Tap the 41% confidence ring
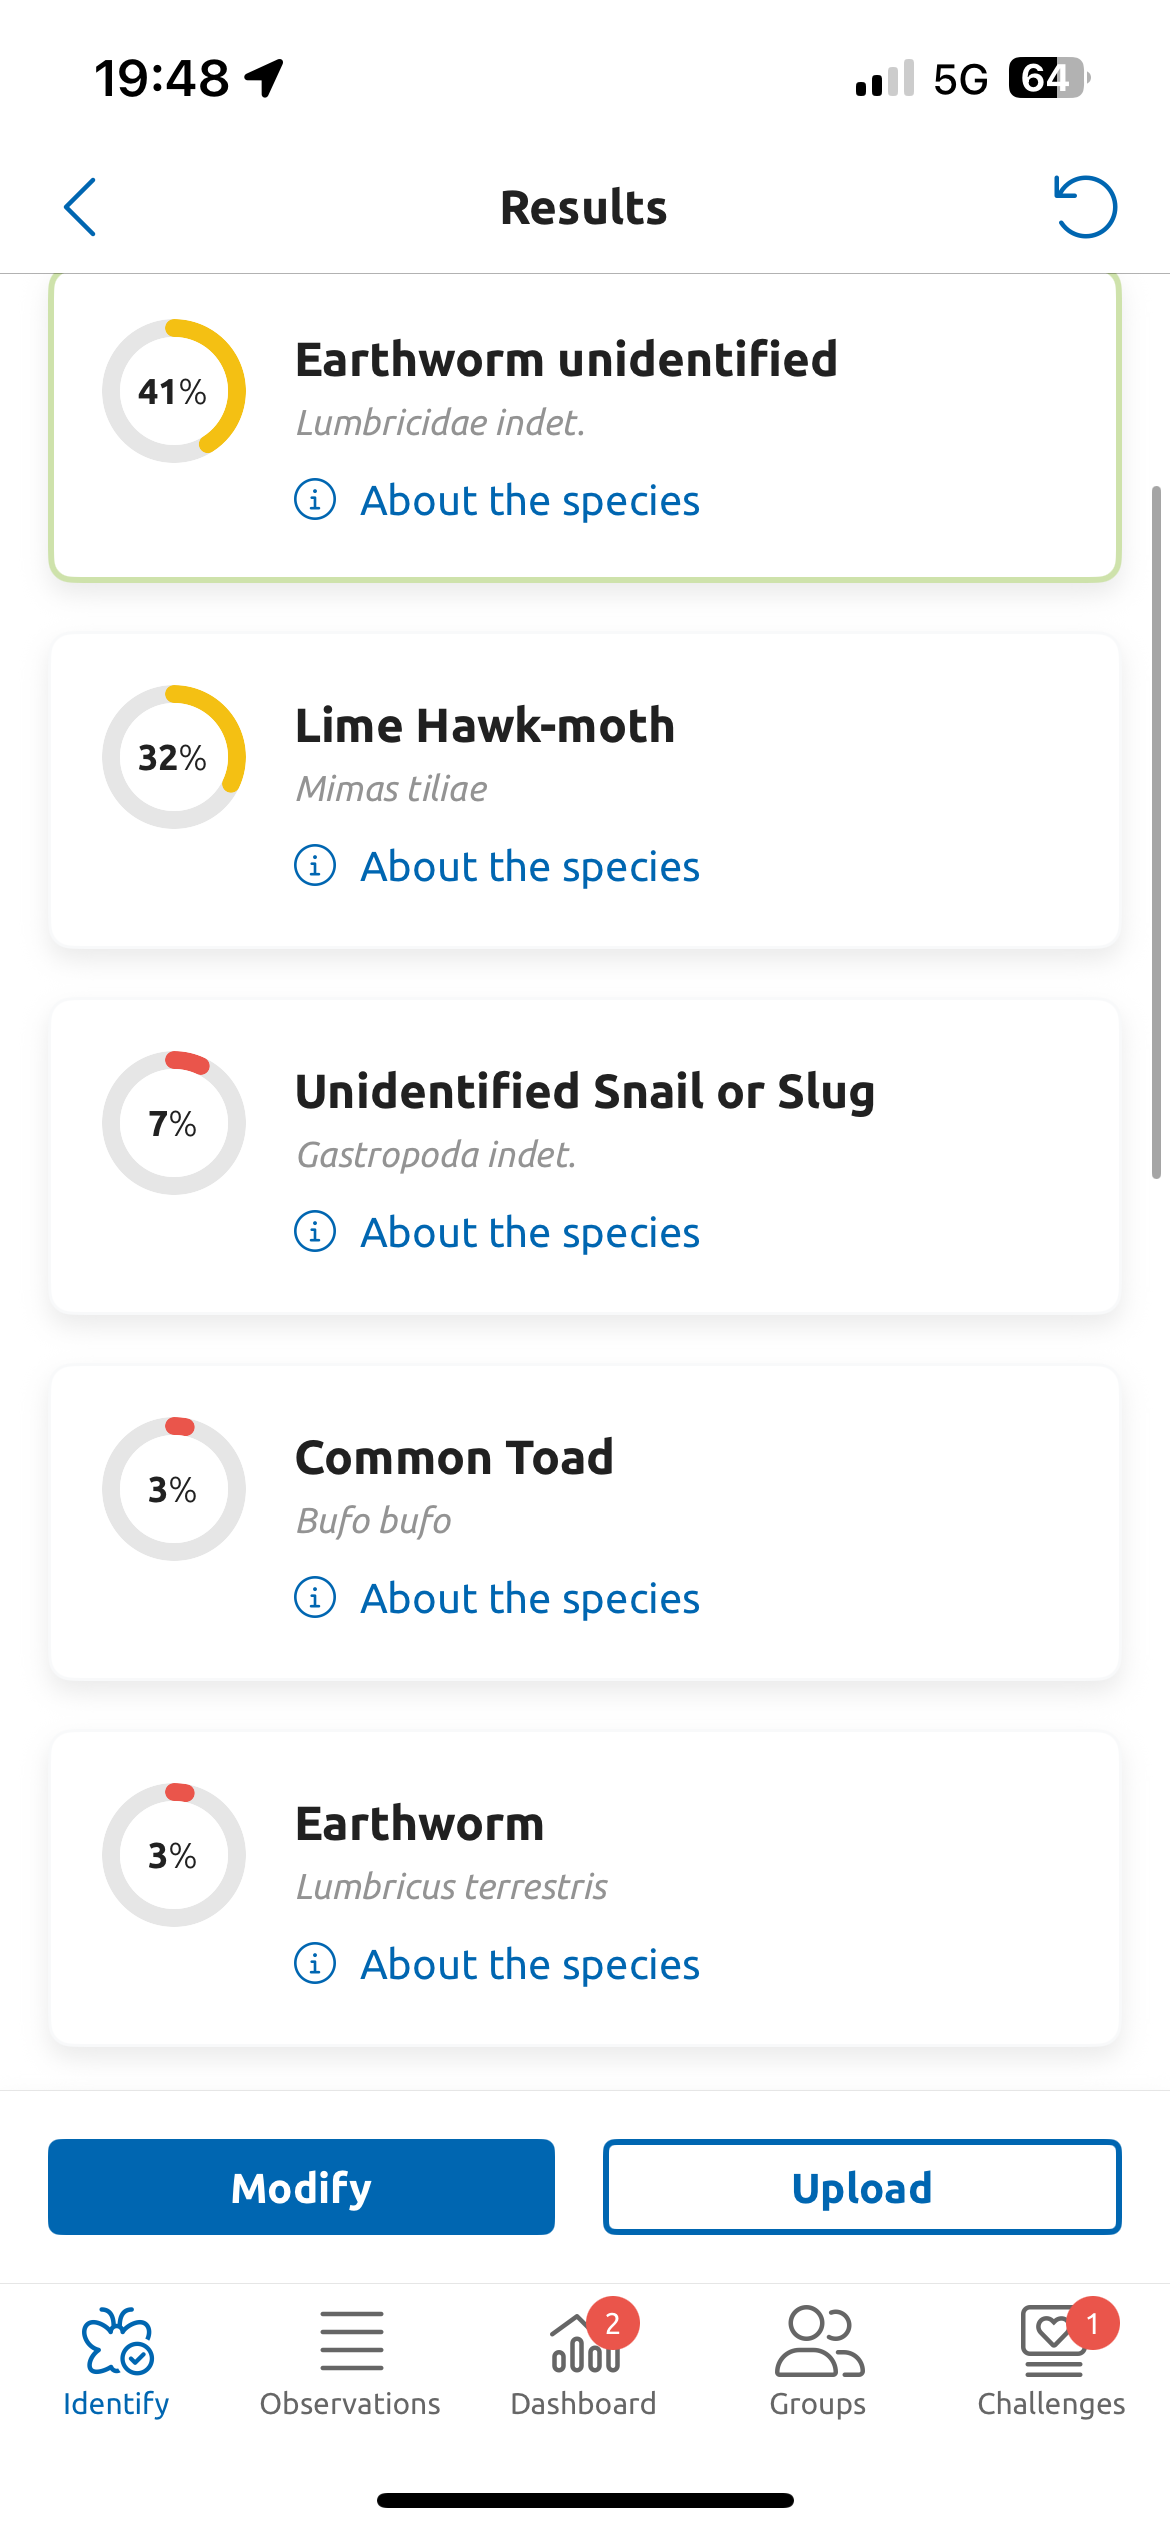The width and height of the screenshot is (1170, 2532). (174, 391)
